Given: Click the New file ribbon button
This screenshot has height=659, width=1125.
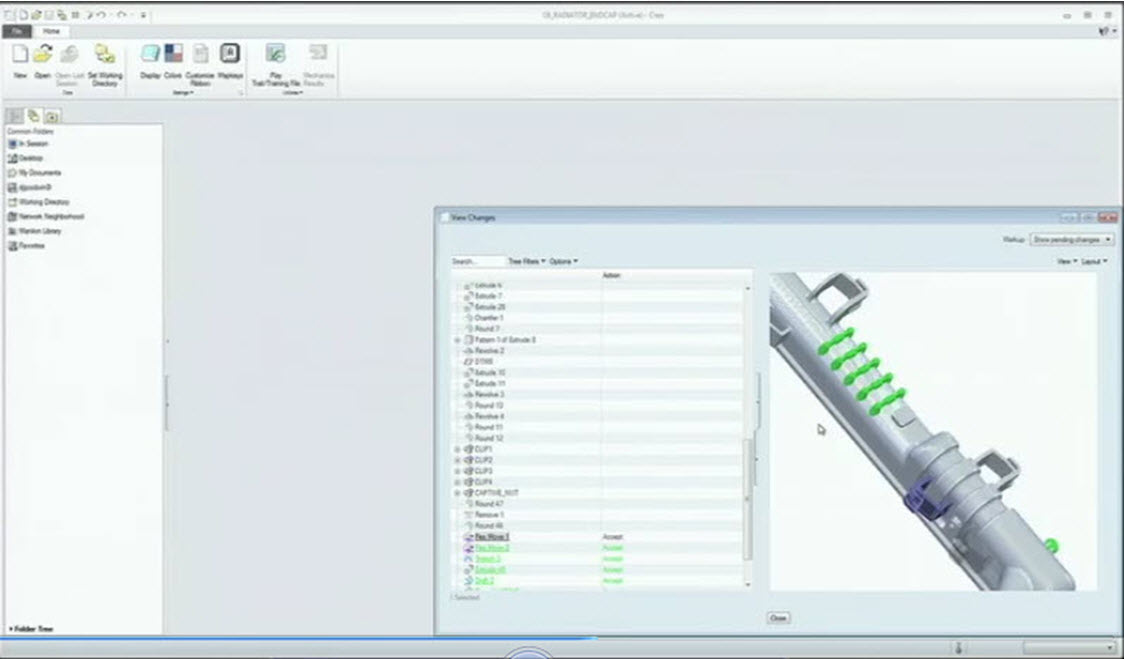Looking at the screenshot, I should (20, 60).
